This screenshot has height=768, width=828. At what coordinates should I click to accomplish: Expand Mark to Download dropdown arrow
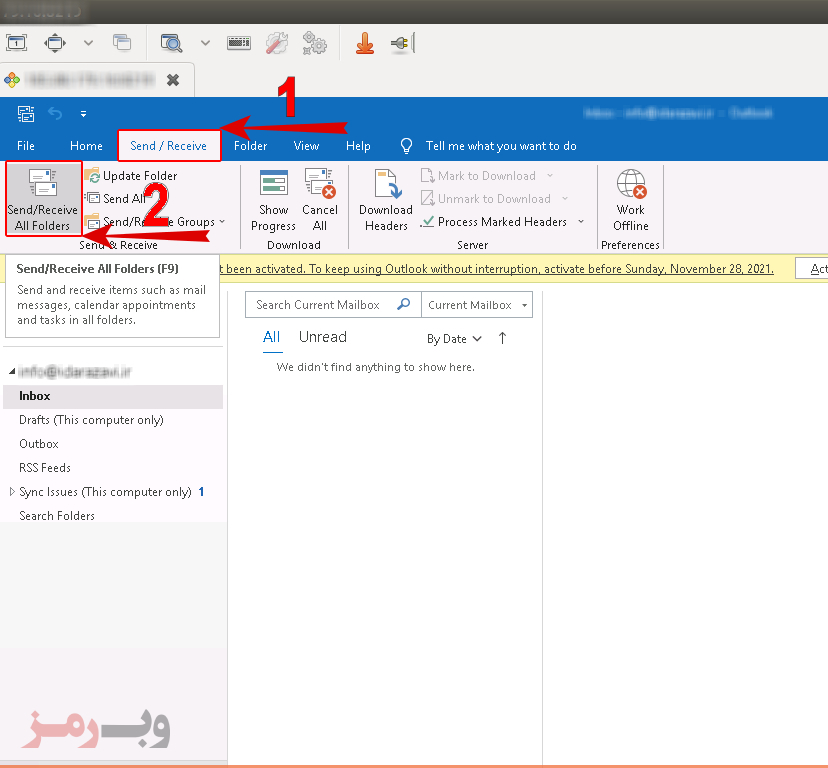pyautogui.click(x=550, y=176)
